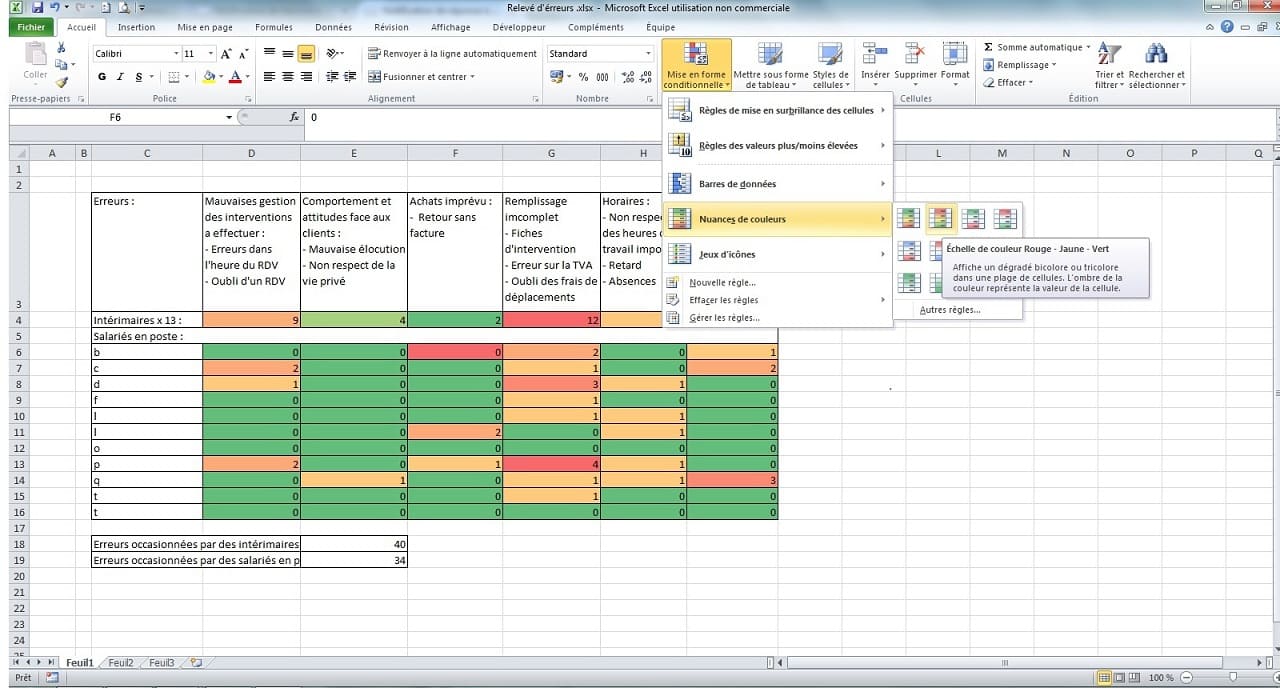Image resolution: width=1280 pixels, height=688 pixels.
Task: Click the Somme automatique sigma icon
Action: (988, 47)
